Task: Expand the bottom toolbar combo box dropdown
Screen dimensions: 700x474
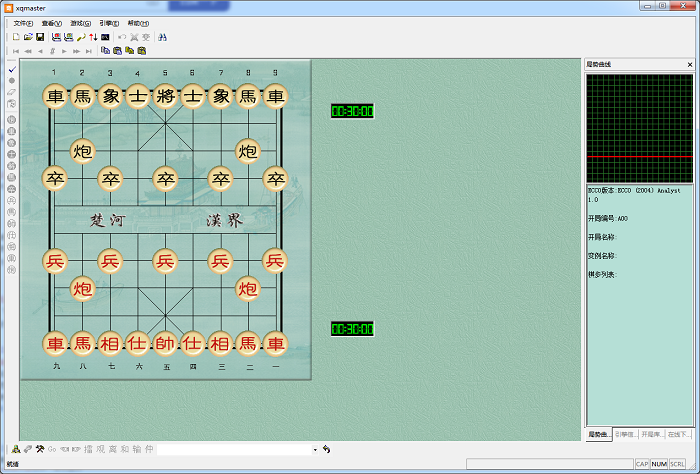Action: coord(314,450)
